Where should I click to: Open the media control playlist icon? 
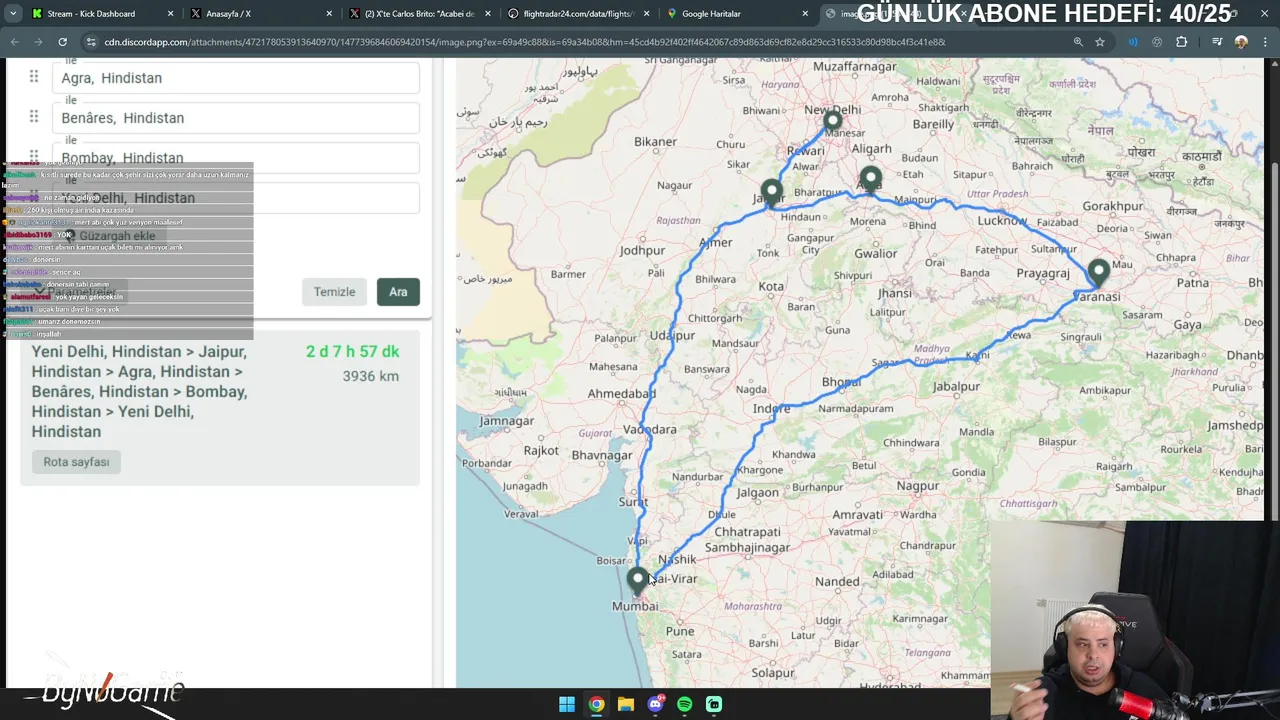coord(1216,42)
